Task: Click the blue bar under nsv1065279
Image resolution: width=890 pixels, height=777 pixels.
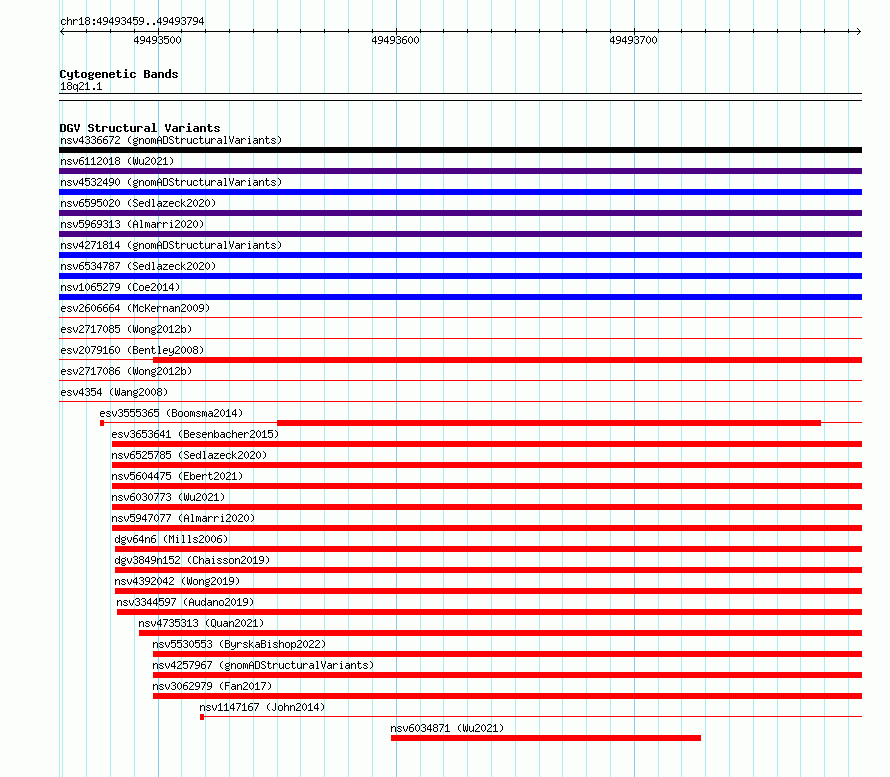Action: [x=460, y=297]
